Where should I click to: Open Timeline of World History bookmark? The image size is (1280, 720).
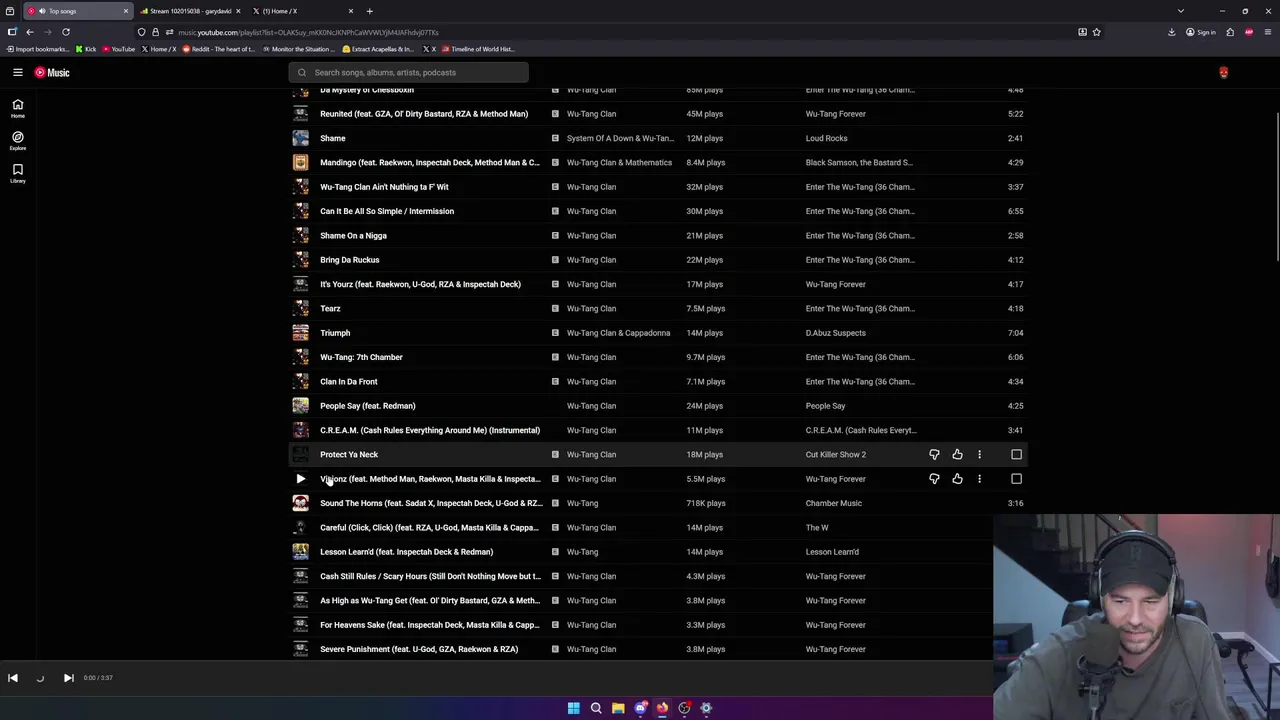click(478, 49)
